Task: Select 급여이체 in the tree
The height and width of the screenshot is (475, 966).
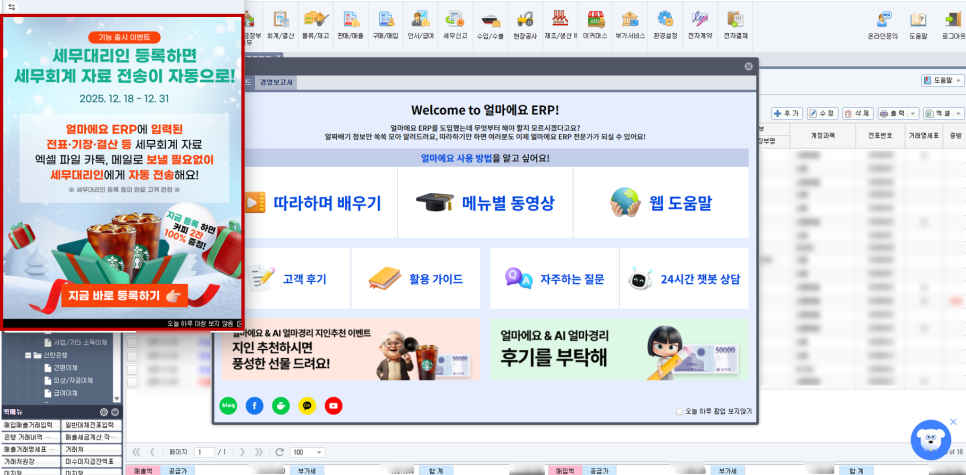Action: [63, 392]
